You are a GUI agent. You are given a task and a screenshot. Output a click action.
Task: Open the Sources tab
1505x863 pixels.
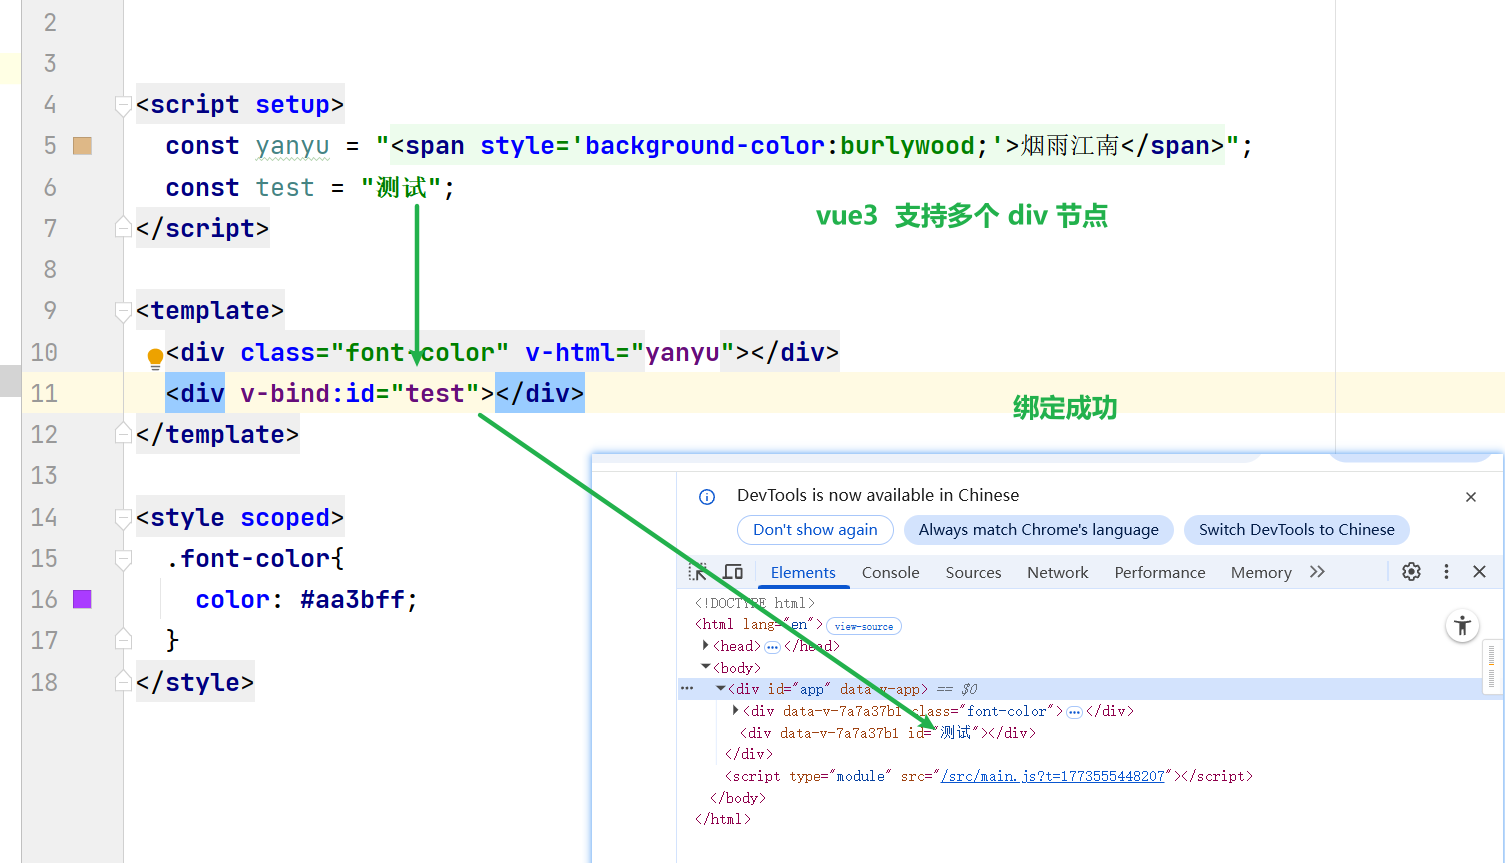pyautogui.click(x=973, y=572)
